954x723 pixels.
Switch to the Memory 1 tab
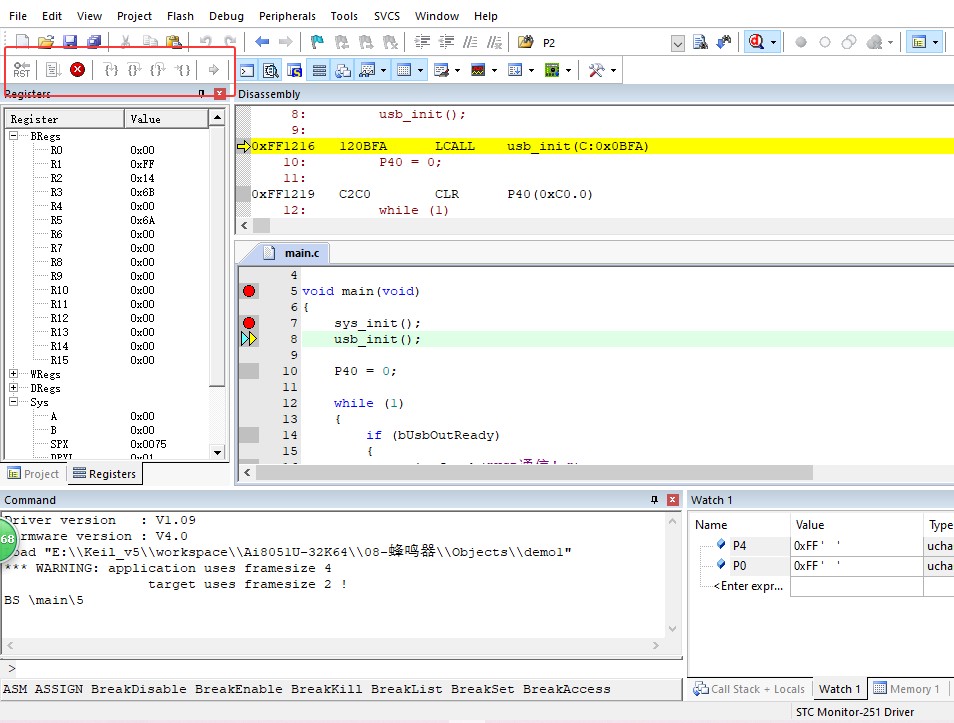(907, 688)
